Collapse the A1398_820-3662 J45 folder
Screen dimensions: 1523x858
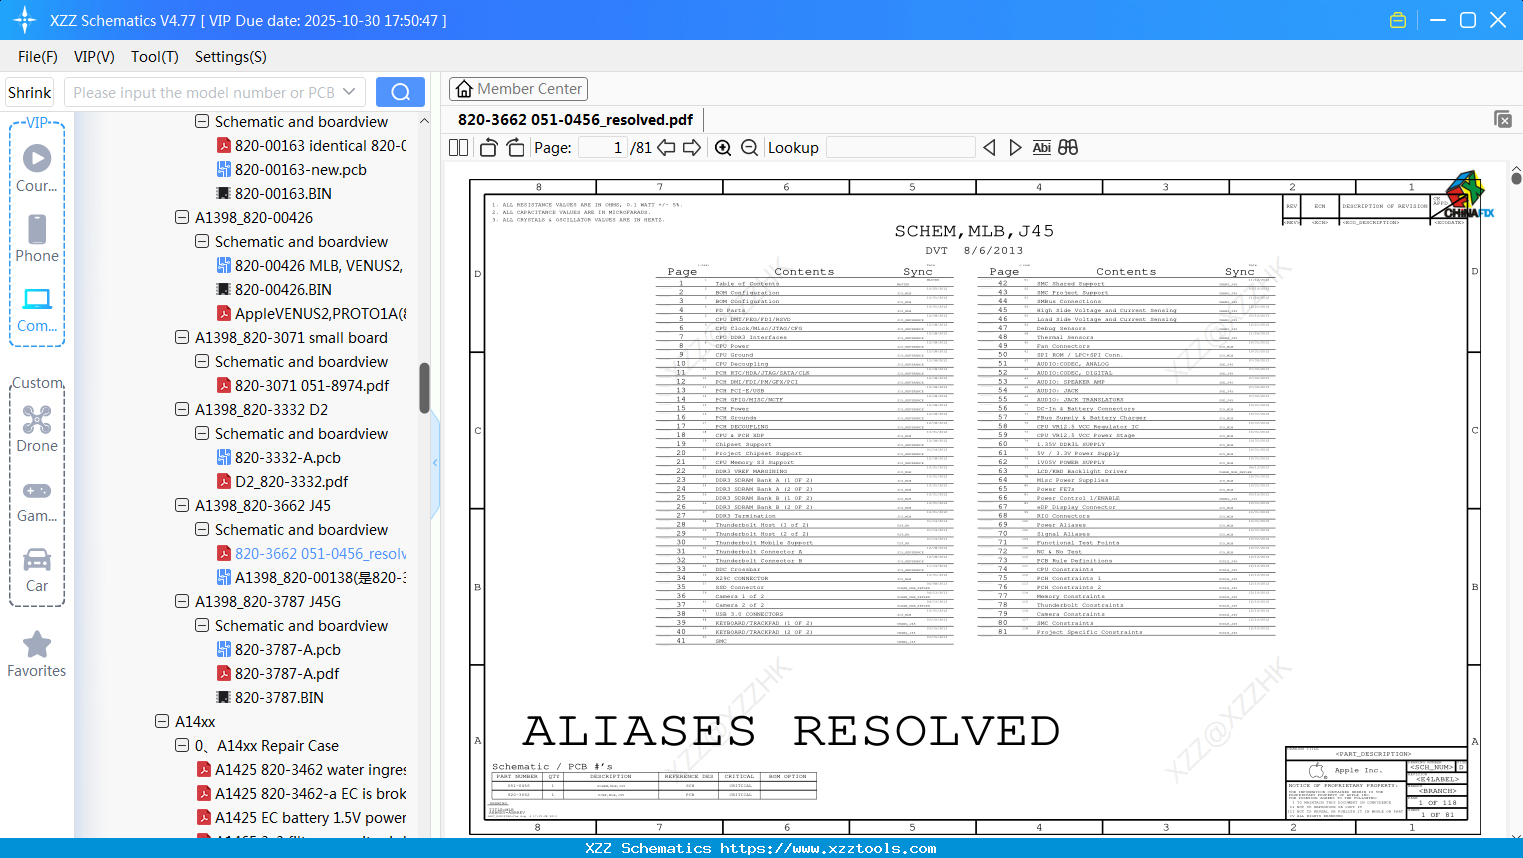(182, 505)
